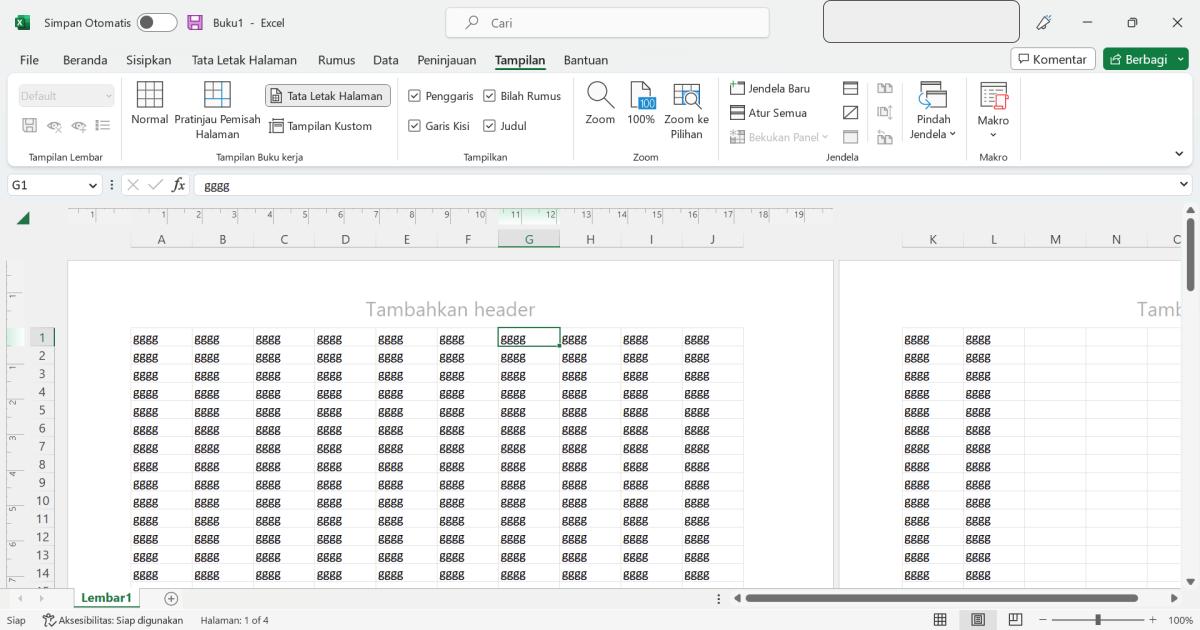Click the Jendela Baru button
Image resolution: width=1200 pixels, height=630 pixels.
click(770, 88)
